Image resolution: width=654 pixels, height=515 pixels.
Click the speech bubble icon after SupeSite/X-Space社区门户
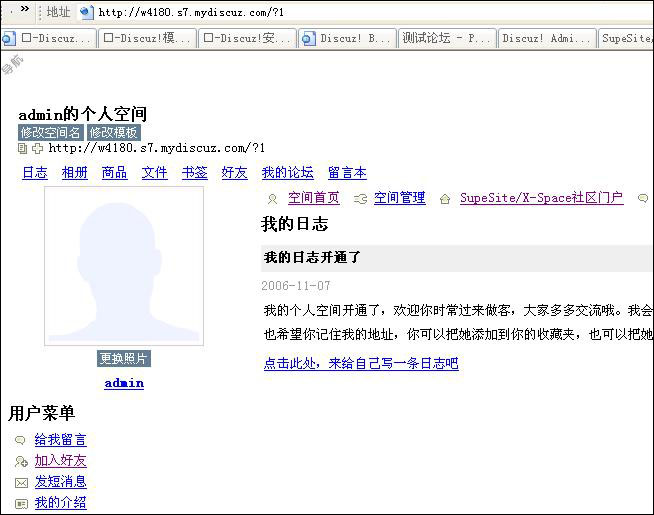(x=643, y=198)
